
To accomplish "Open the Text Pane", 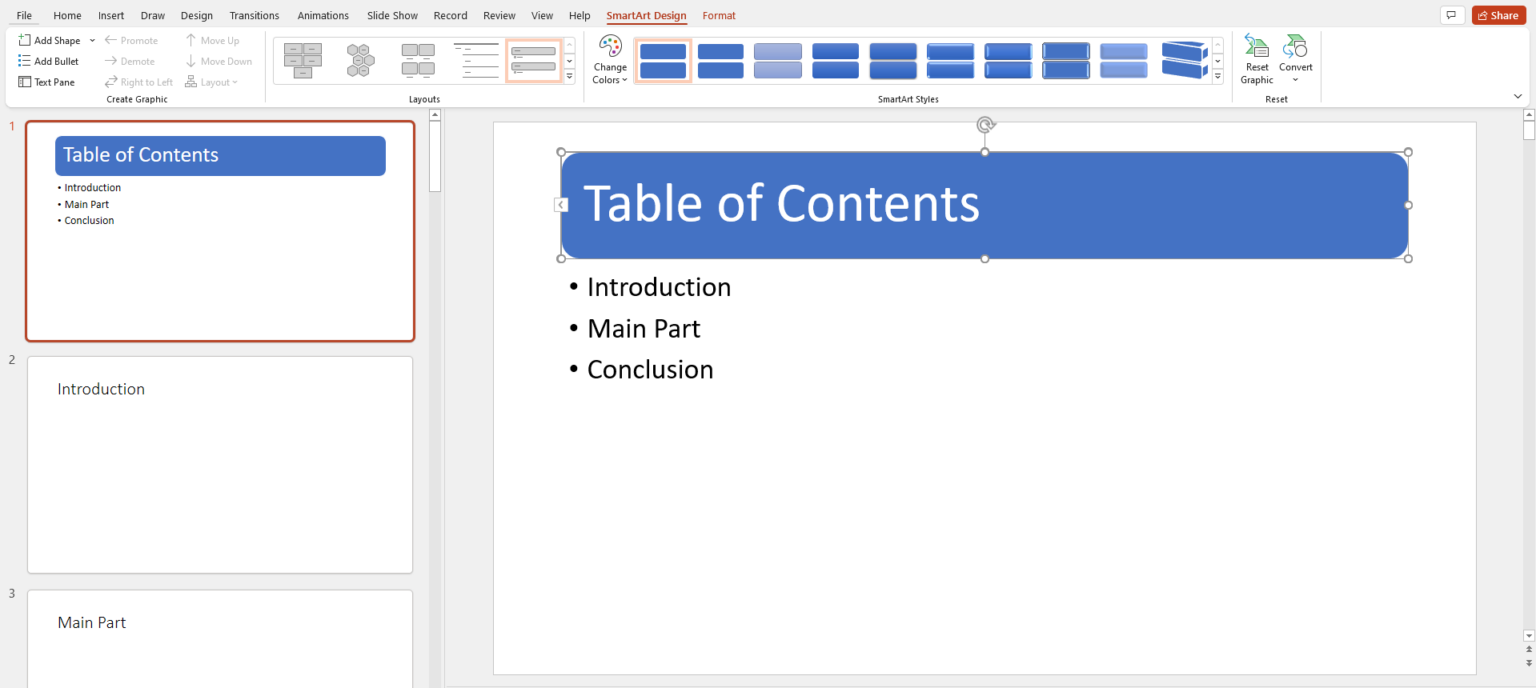I will coord(46,81).
